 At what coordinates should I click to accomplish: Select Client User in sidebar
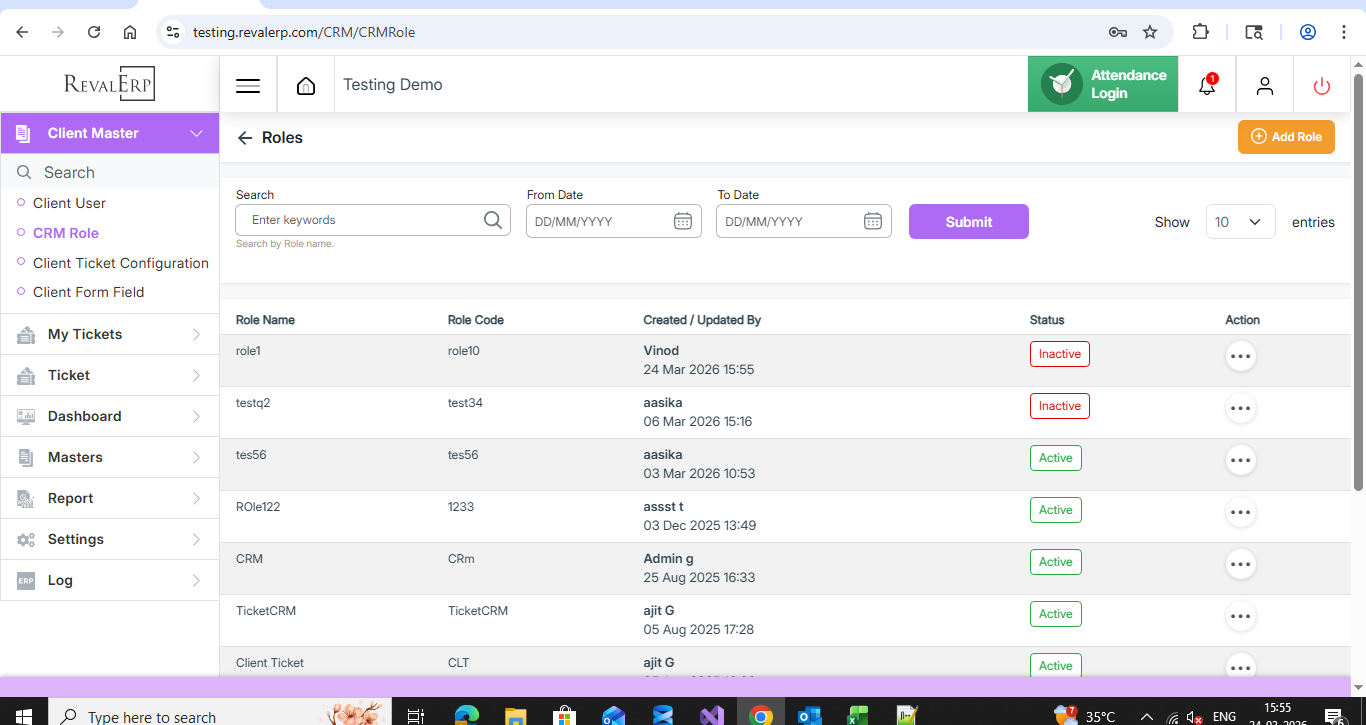tap(69, 203)
